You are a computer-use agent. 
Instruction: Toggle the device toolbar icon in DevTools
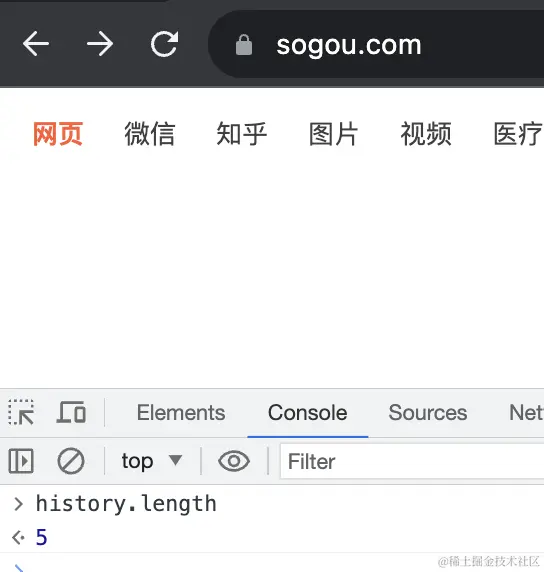71,412
